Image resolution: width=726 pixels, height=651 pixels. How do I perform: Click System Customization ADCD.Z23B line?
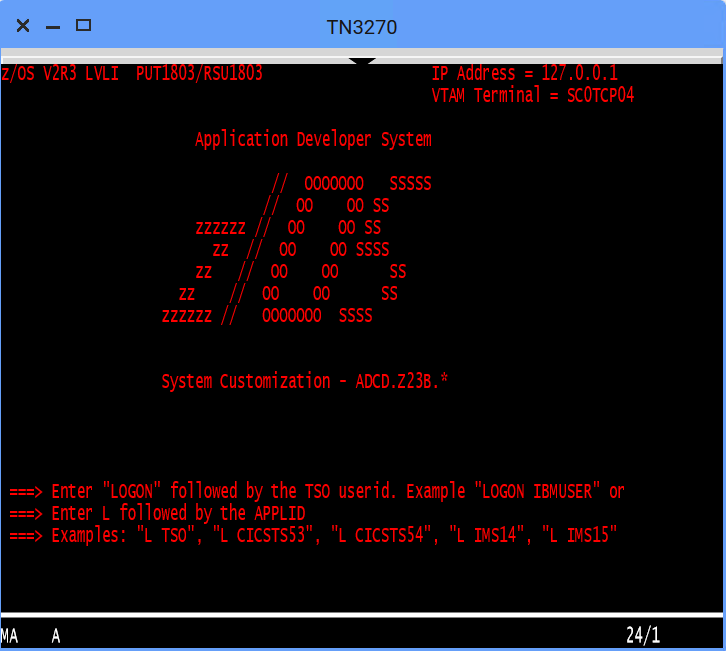coord(304,381)
